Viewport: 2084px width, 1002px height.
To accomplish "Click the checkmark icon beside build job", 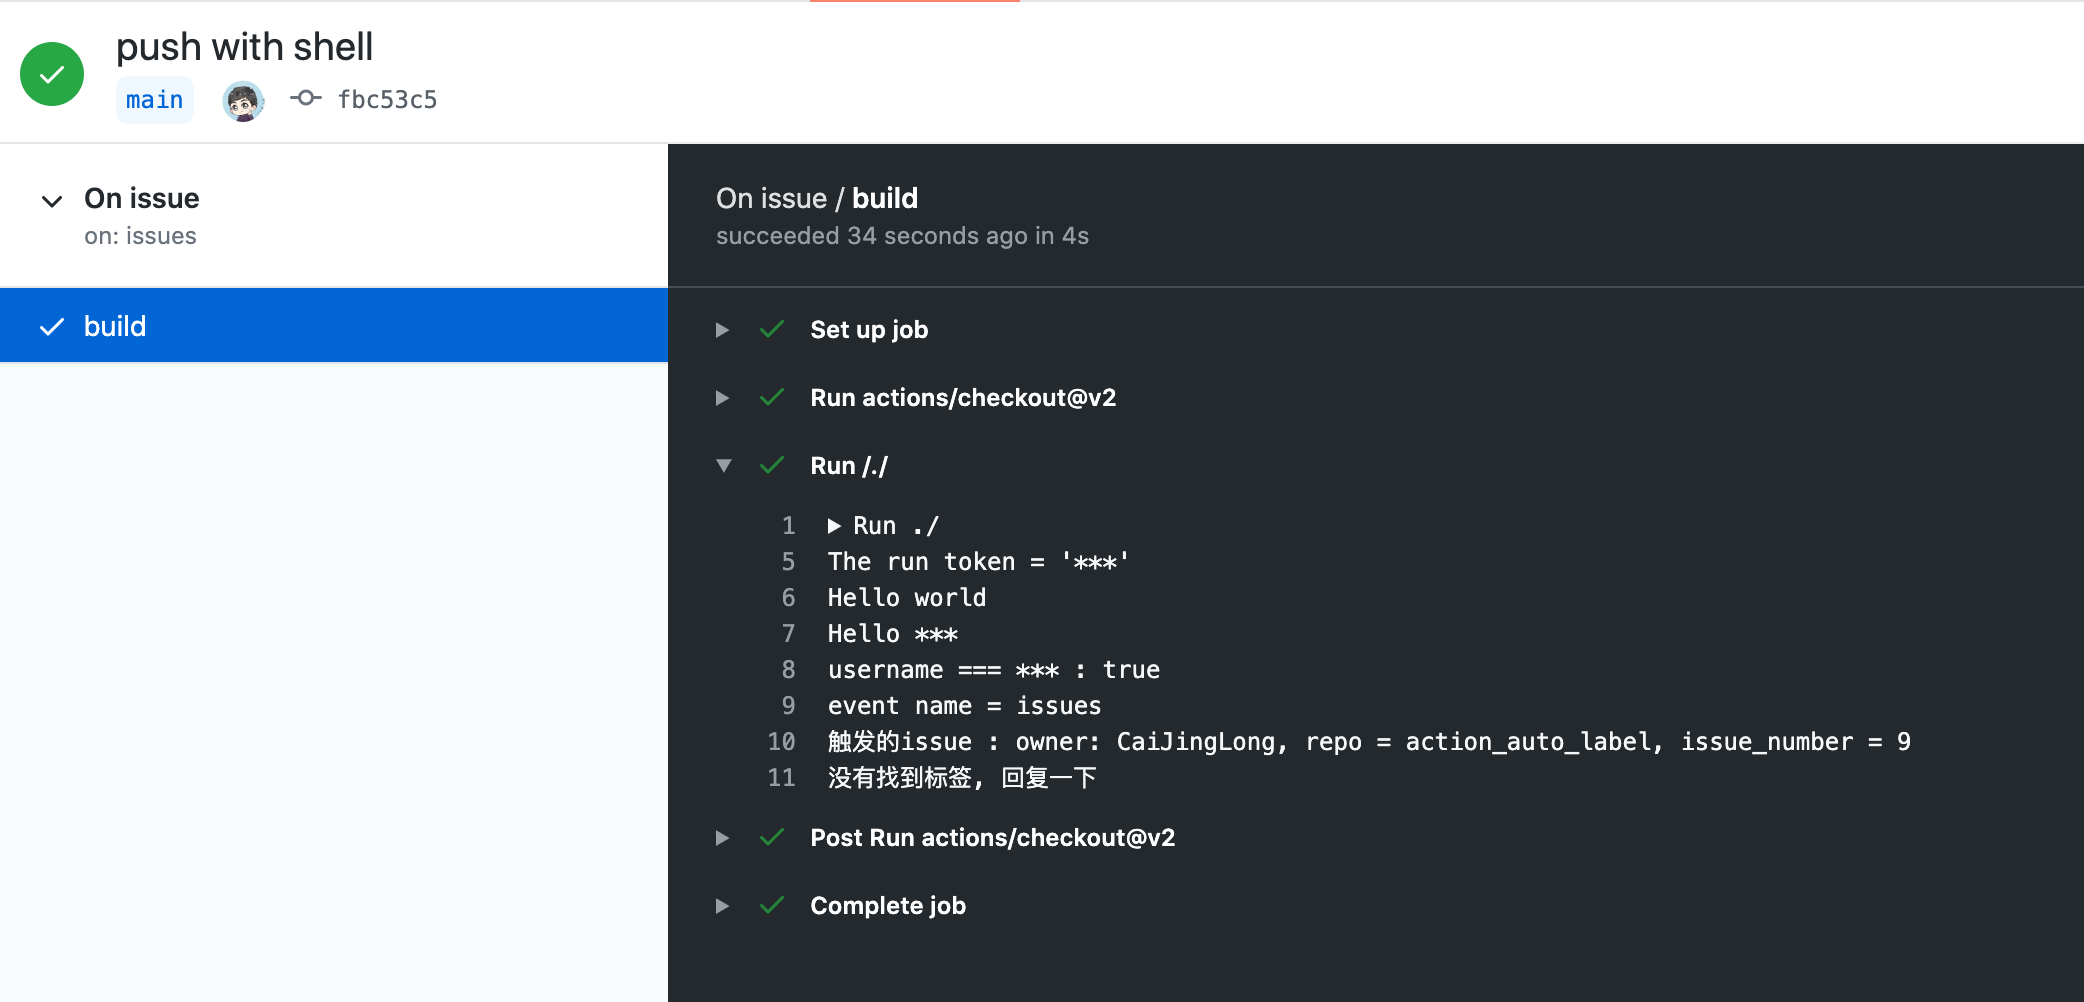I will click(52, 327).
